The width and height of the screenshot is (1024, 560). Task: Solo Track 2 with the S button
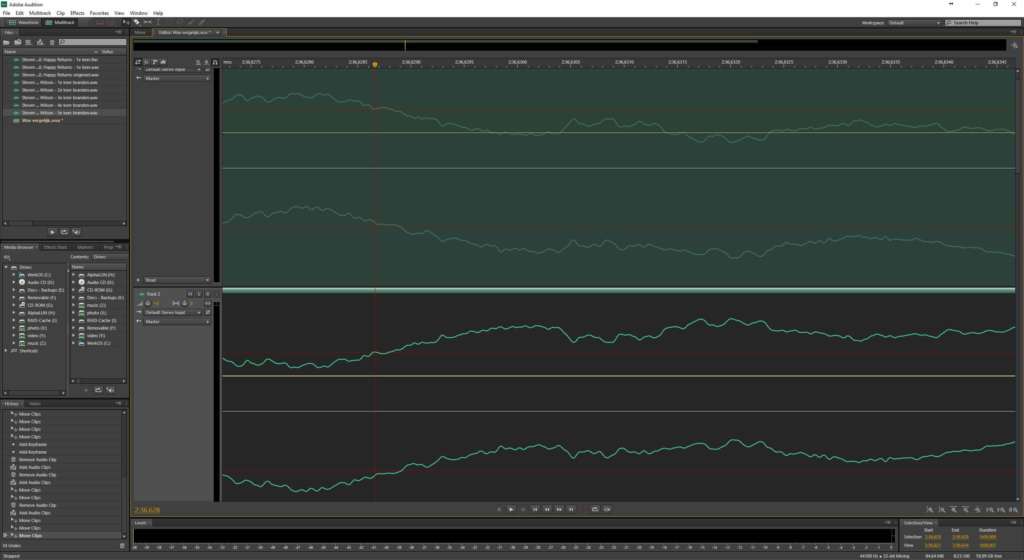click(199, 294)
